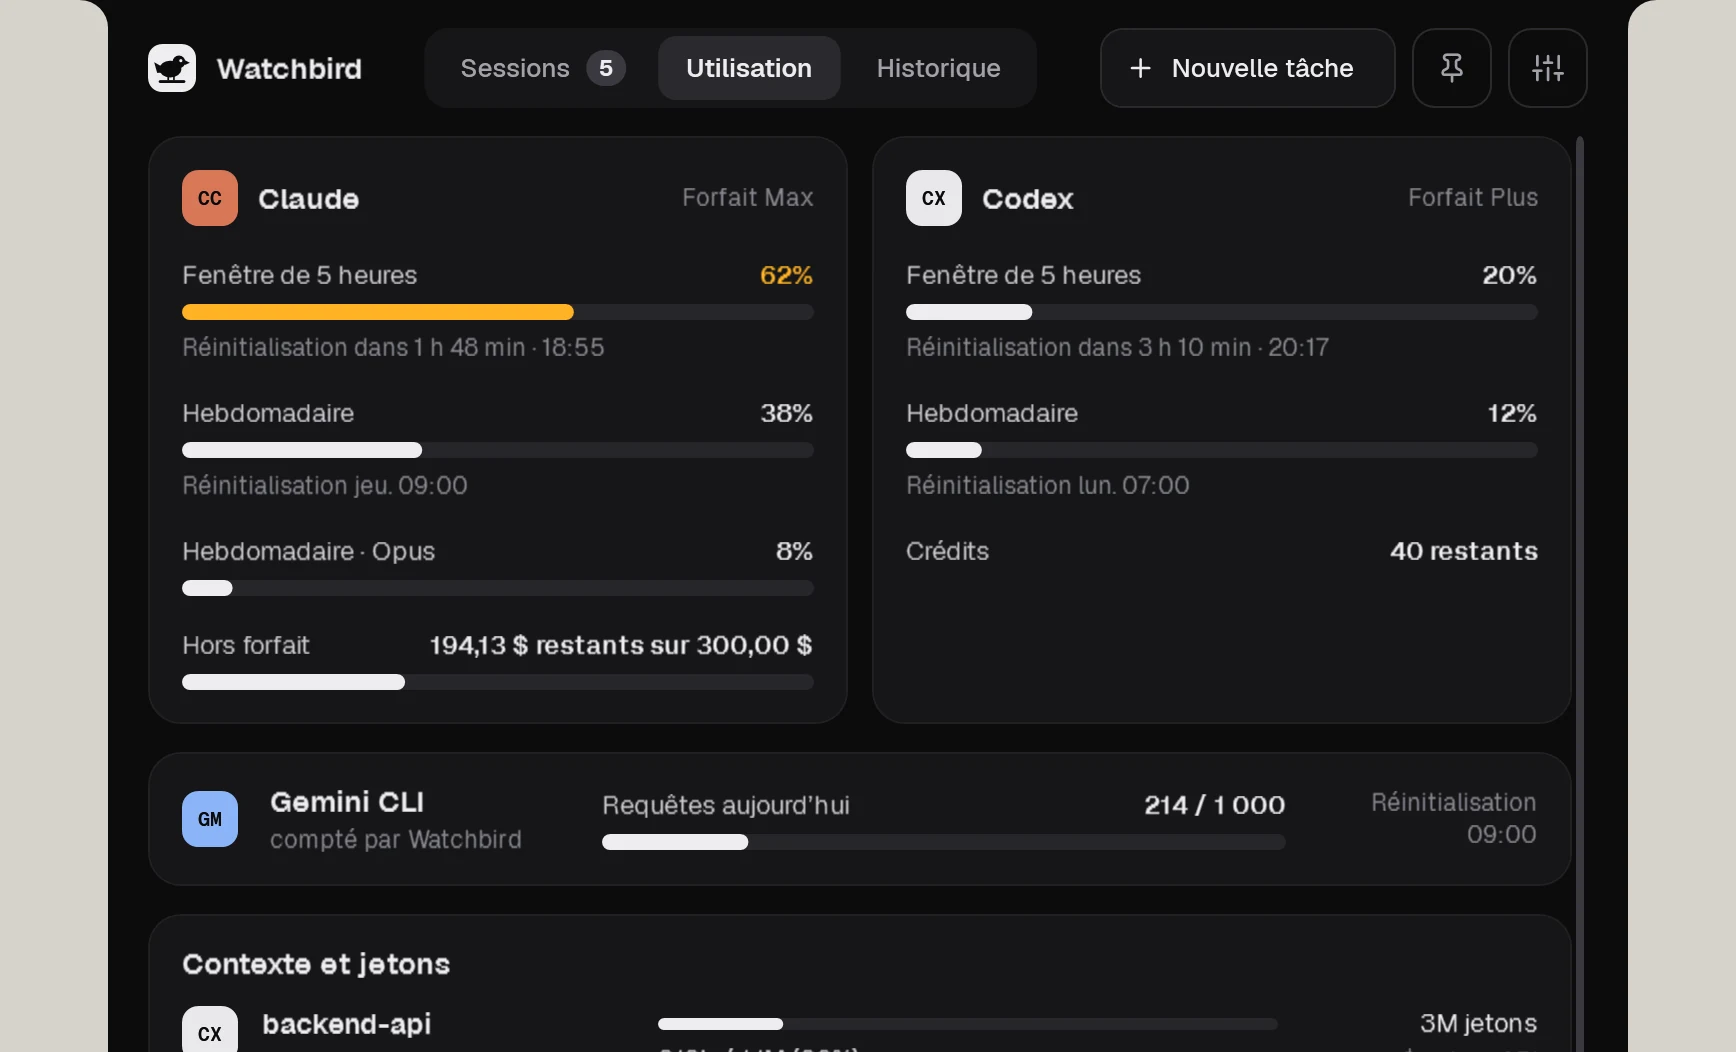This screenshot has width=1736, height=1052.
Task: Select the Utilisation tab
Action: pyautogui.click(x=749, y=68)
